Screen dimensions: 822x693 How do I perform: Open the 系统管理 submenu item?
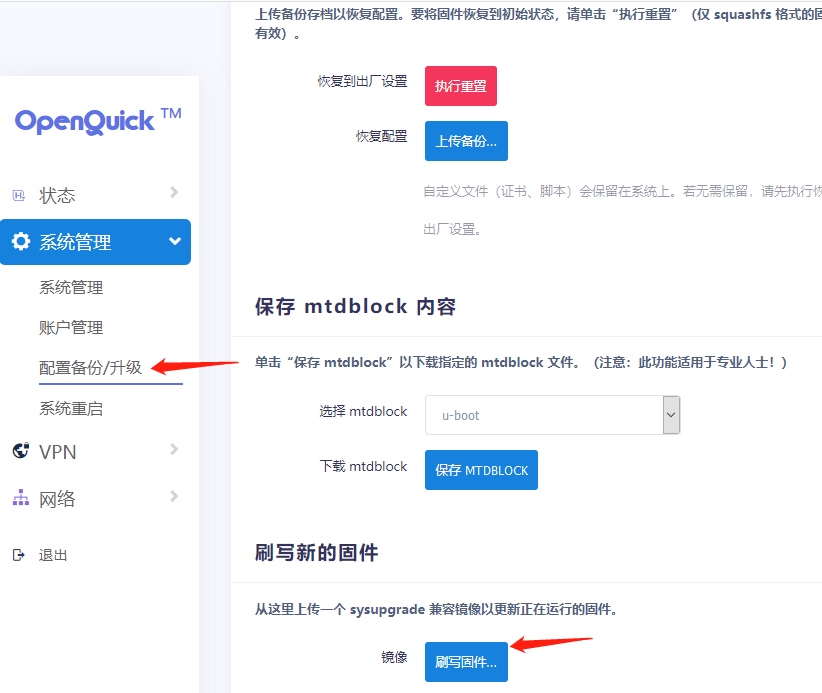pyautogui.click(x=71, y=288)
